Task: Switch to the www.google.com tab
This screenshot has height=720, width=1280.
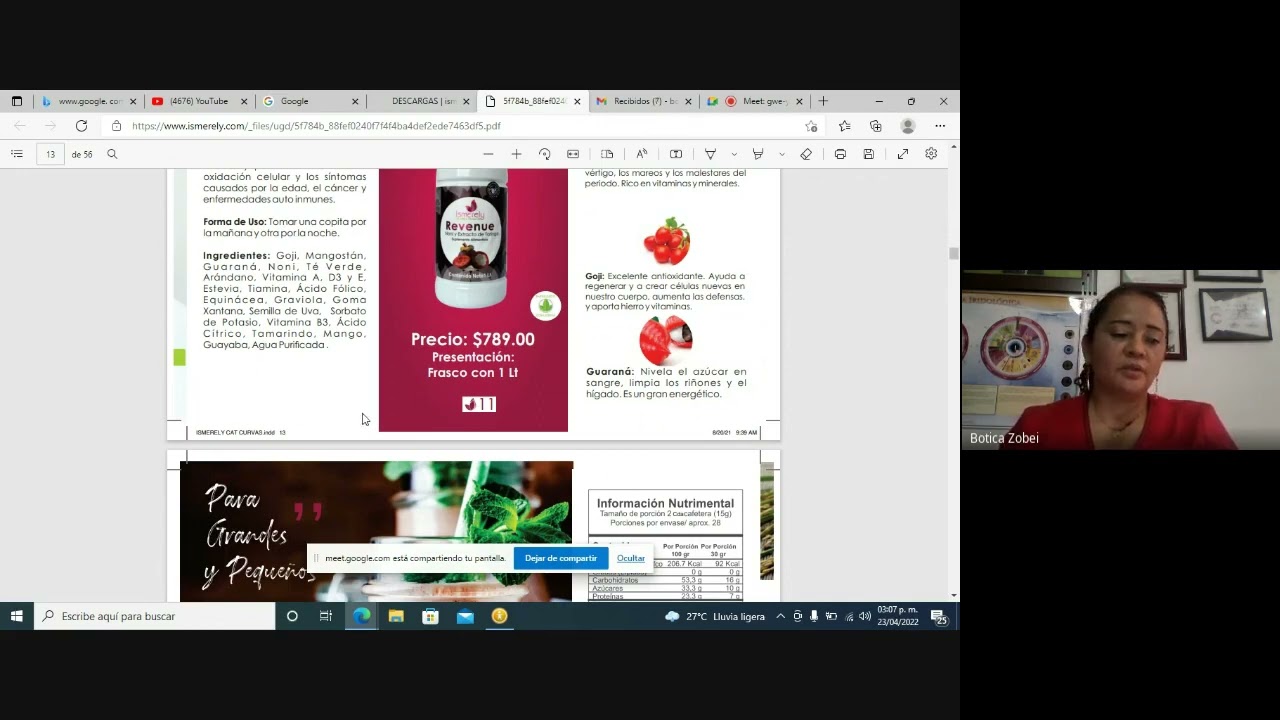Action: point(88,101)
